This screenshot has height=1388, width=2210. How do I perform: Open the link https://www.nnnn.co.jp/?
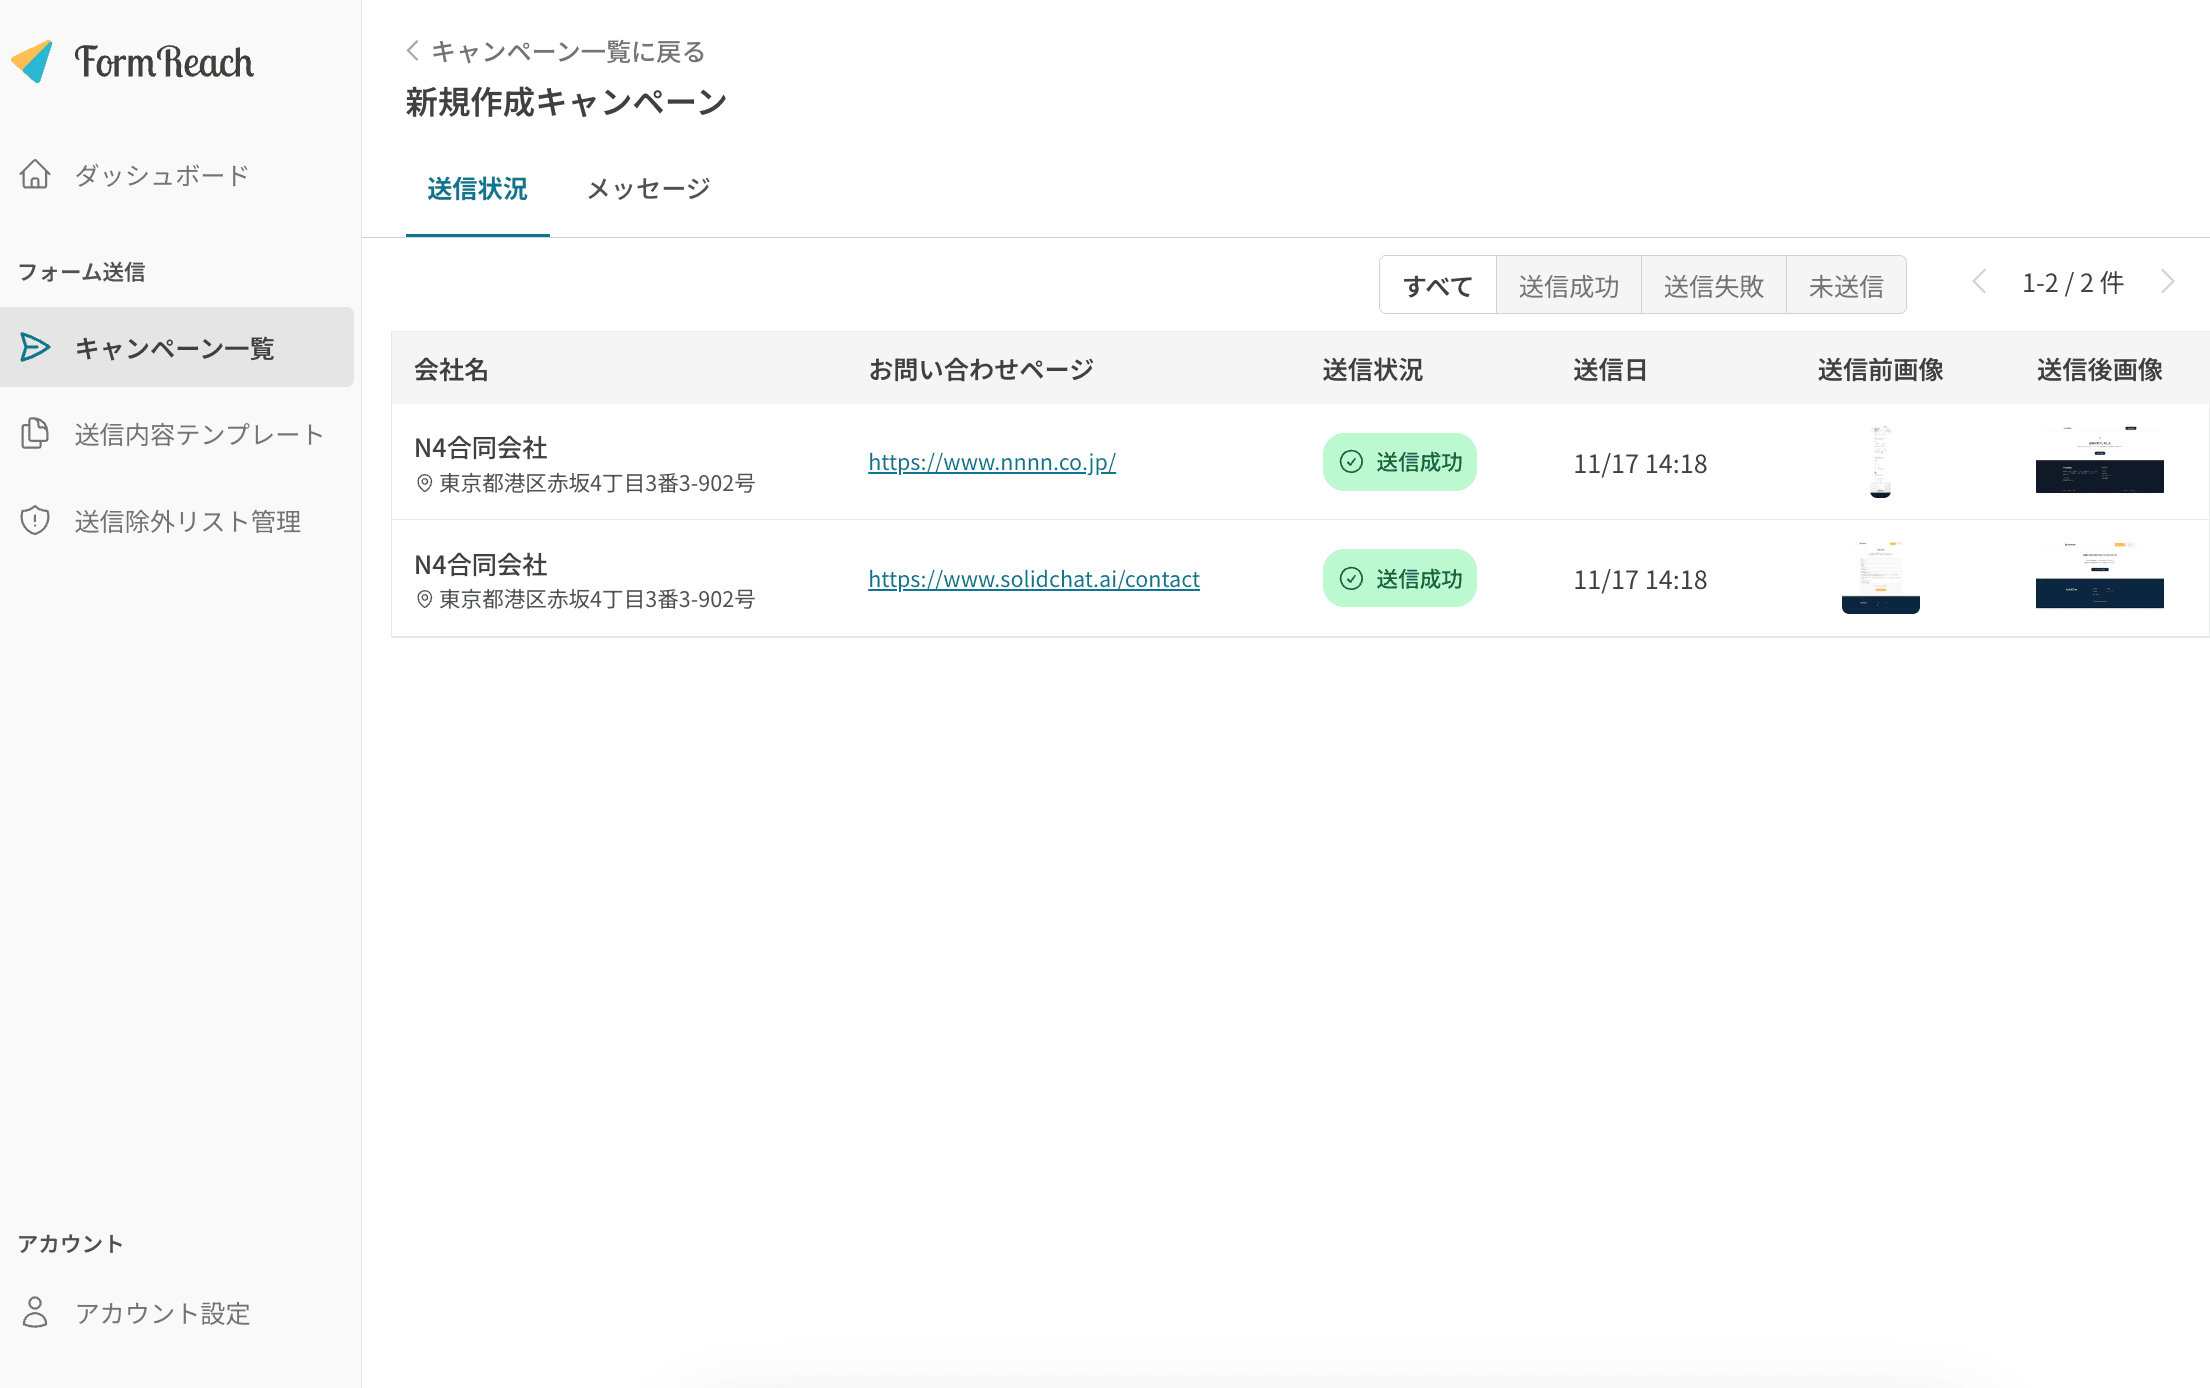pos(992,462)
